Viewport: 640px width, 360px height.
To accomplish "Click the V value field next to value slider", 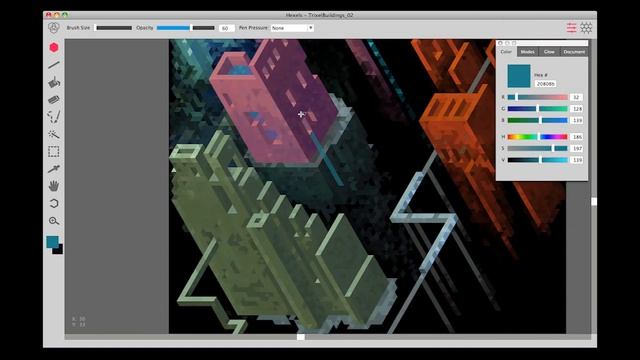I will [576, 160].
